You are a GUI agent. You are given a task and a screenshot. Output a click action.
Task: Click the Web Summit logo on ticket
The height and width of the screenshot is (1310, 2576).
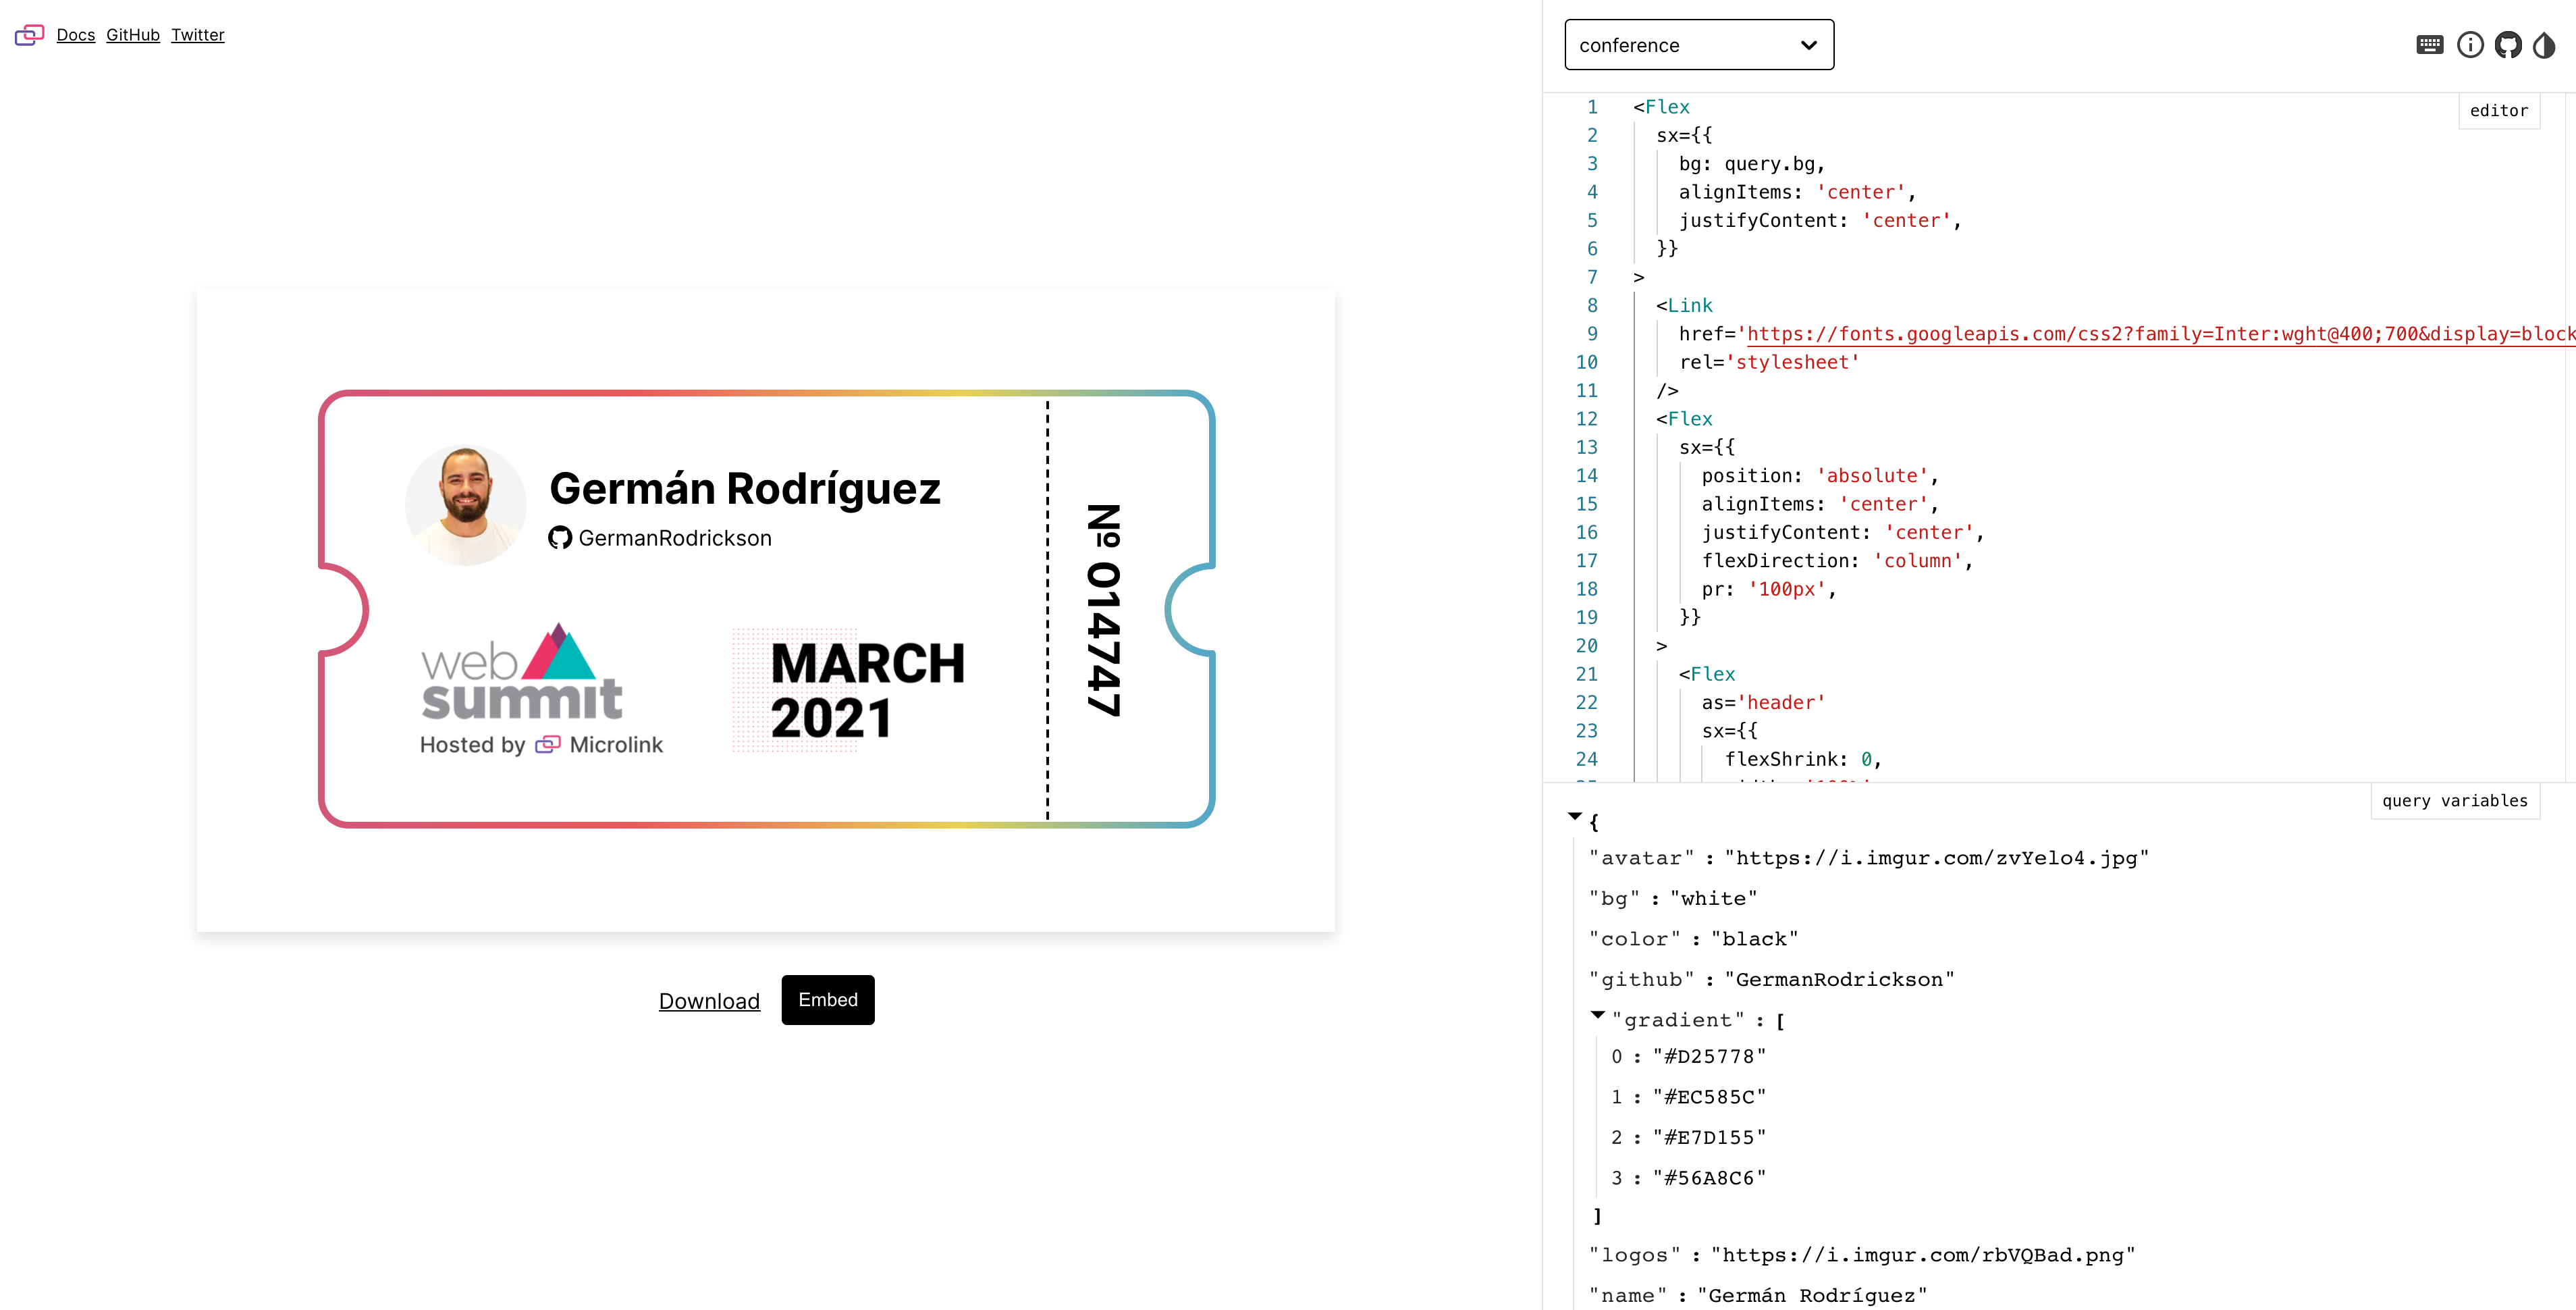click(x=521, y=673)
